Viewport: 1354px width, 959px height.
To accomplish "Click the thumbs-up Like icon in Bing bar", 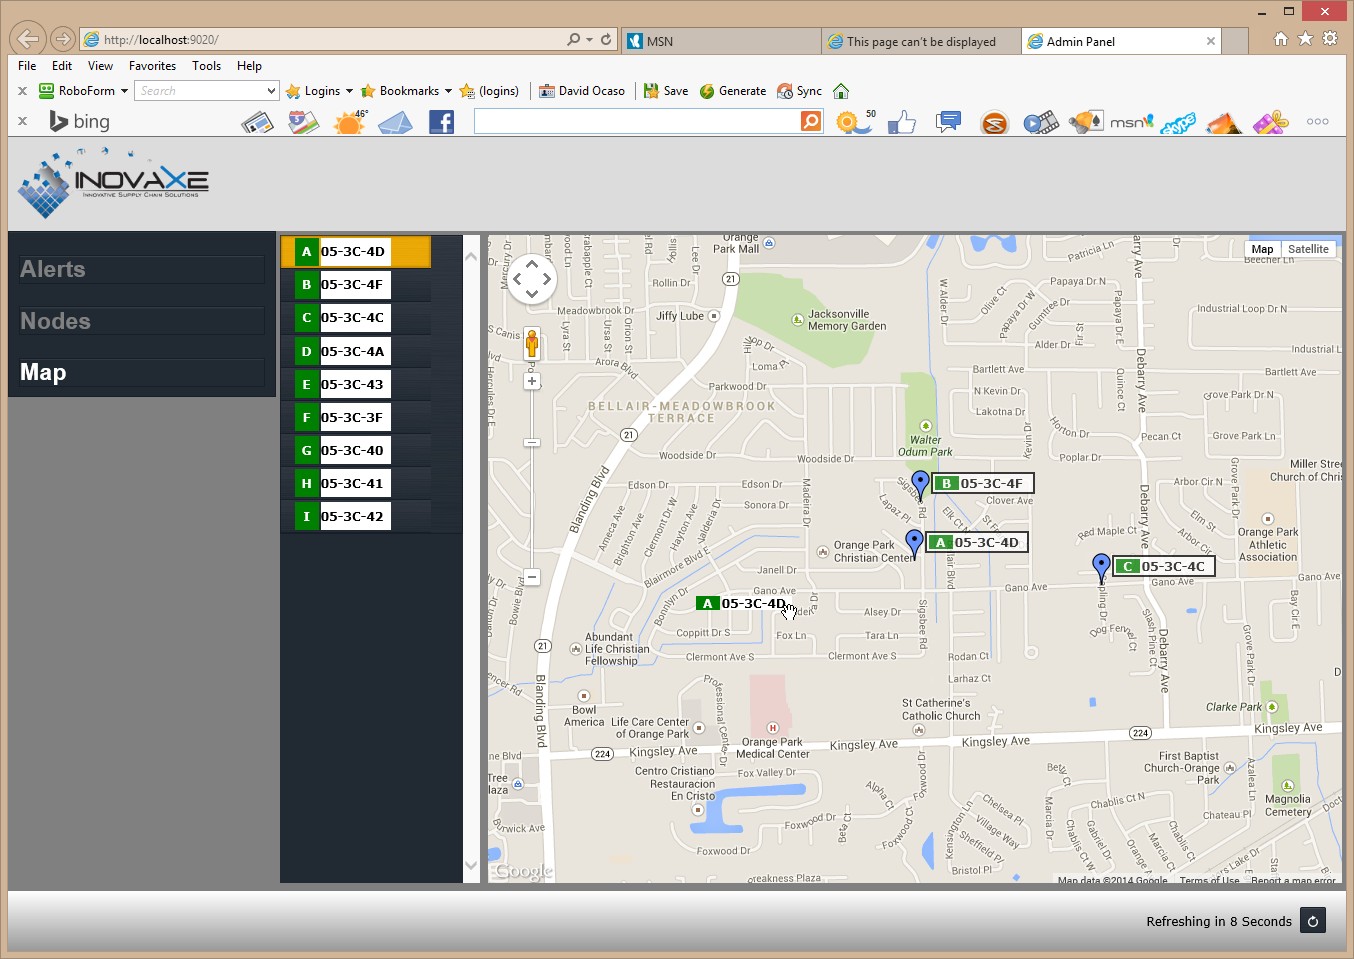I will tap(902, 122).
